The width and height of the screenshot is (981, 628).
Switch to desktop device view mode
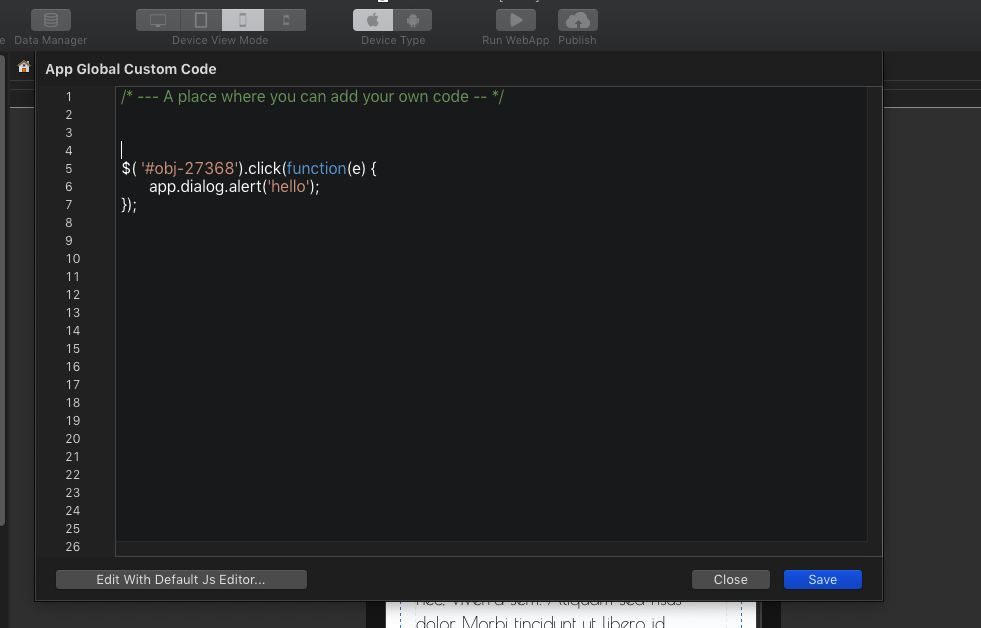pos(158,20)
